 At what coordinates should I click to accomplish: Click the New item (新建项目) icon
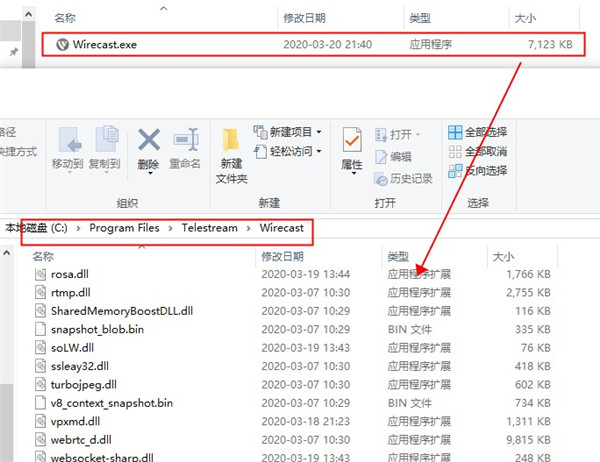[260, 132]
